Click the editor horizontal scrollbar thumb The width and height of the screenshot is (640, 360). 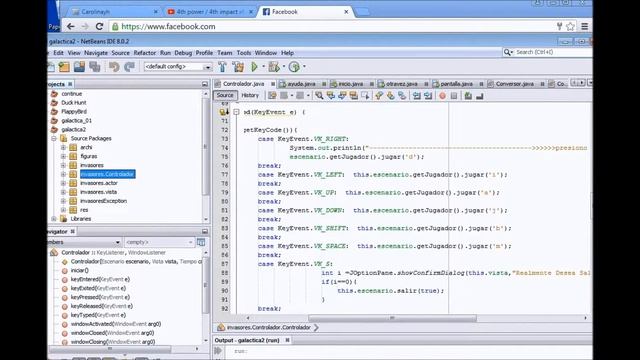pos(392,318)
